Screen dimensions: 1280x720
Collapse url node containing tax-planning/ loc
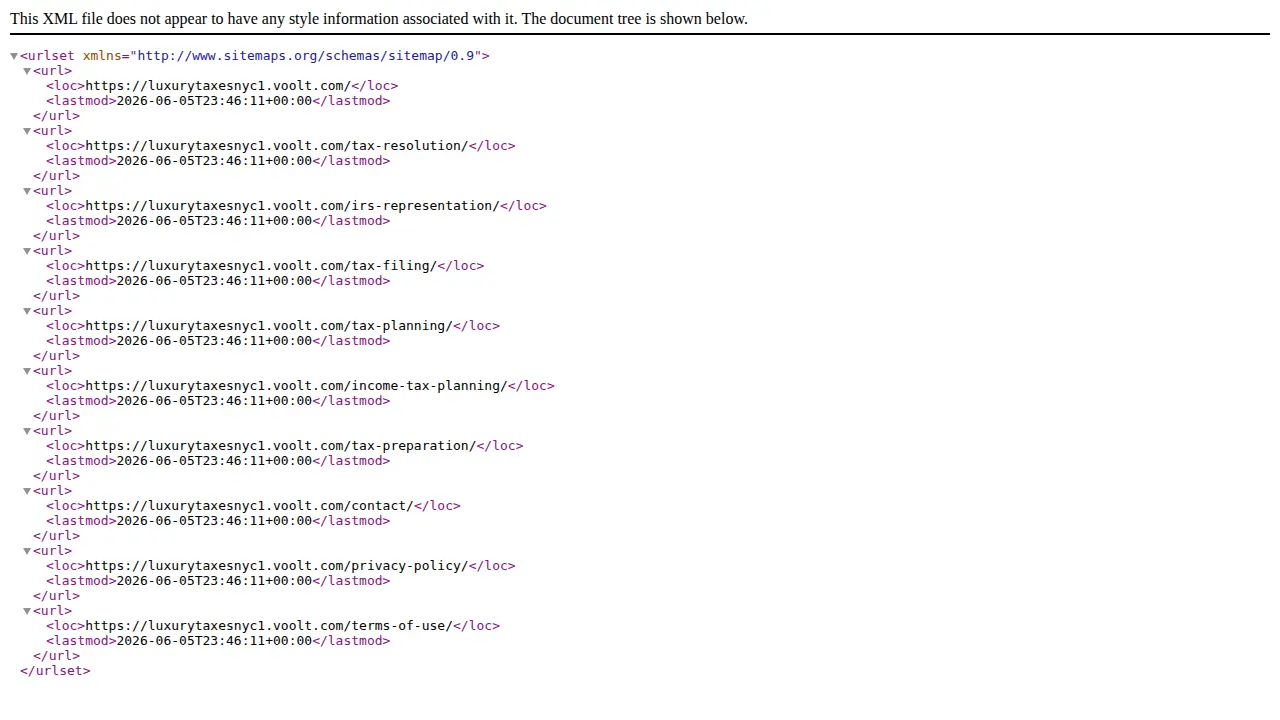[x=27, y=311]
